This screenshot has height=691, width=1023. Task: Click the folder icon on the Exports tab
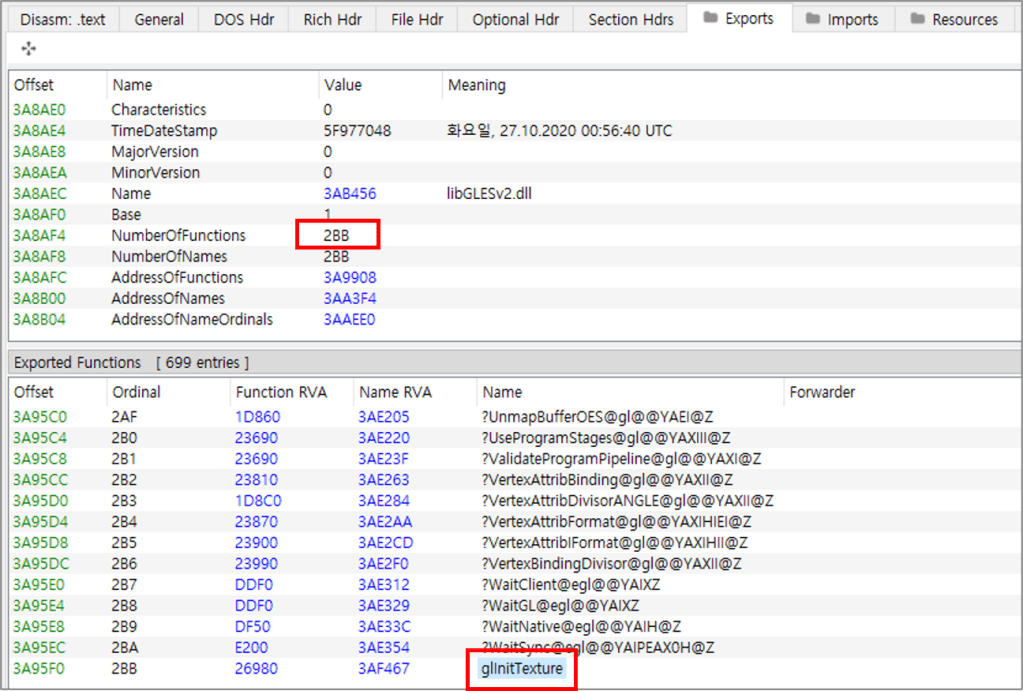pyautogui.click(x=710, y=19)
